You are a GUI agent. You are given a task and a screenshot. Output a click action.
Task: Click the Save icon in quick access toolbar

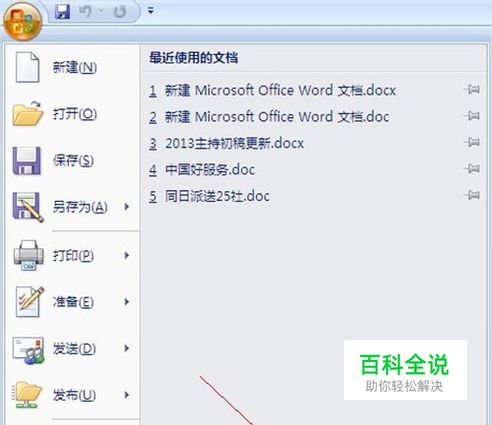(x=62, y=12)
